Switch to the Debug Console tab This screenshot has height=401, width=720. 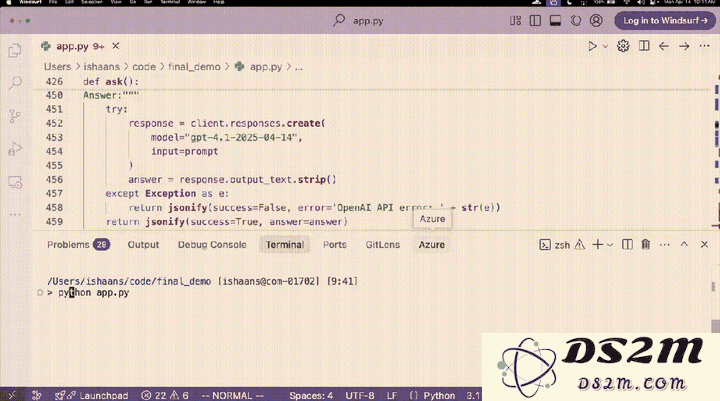[212, 245]
